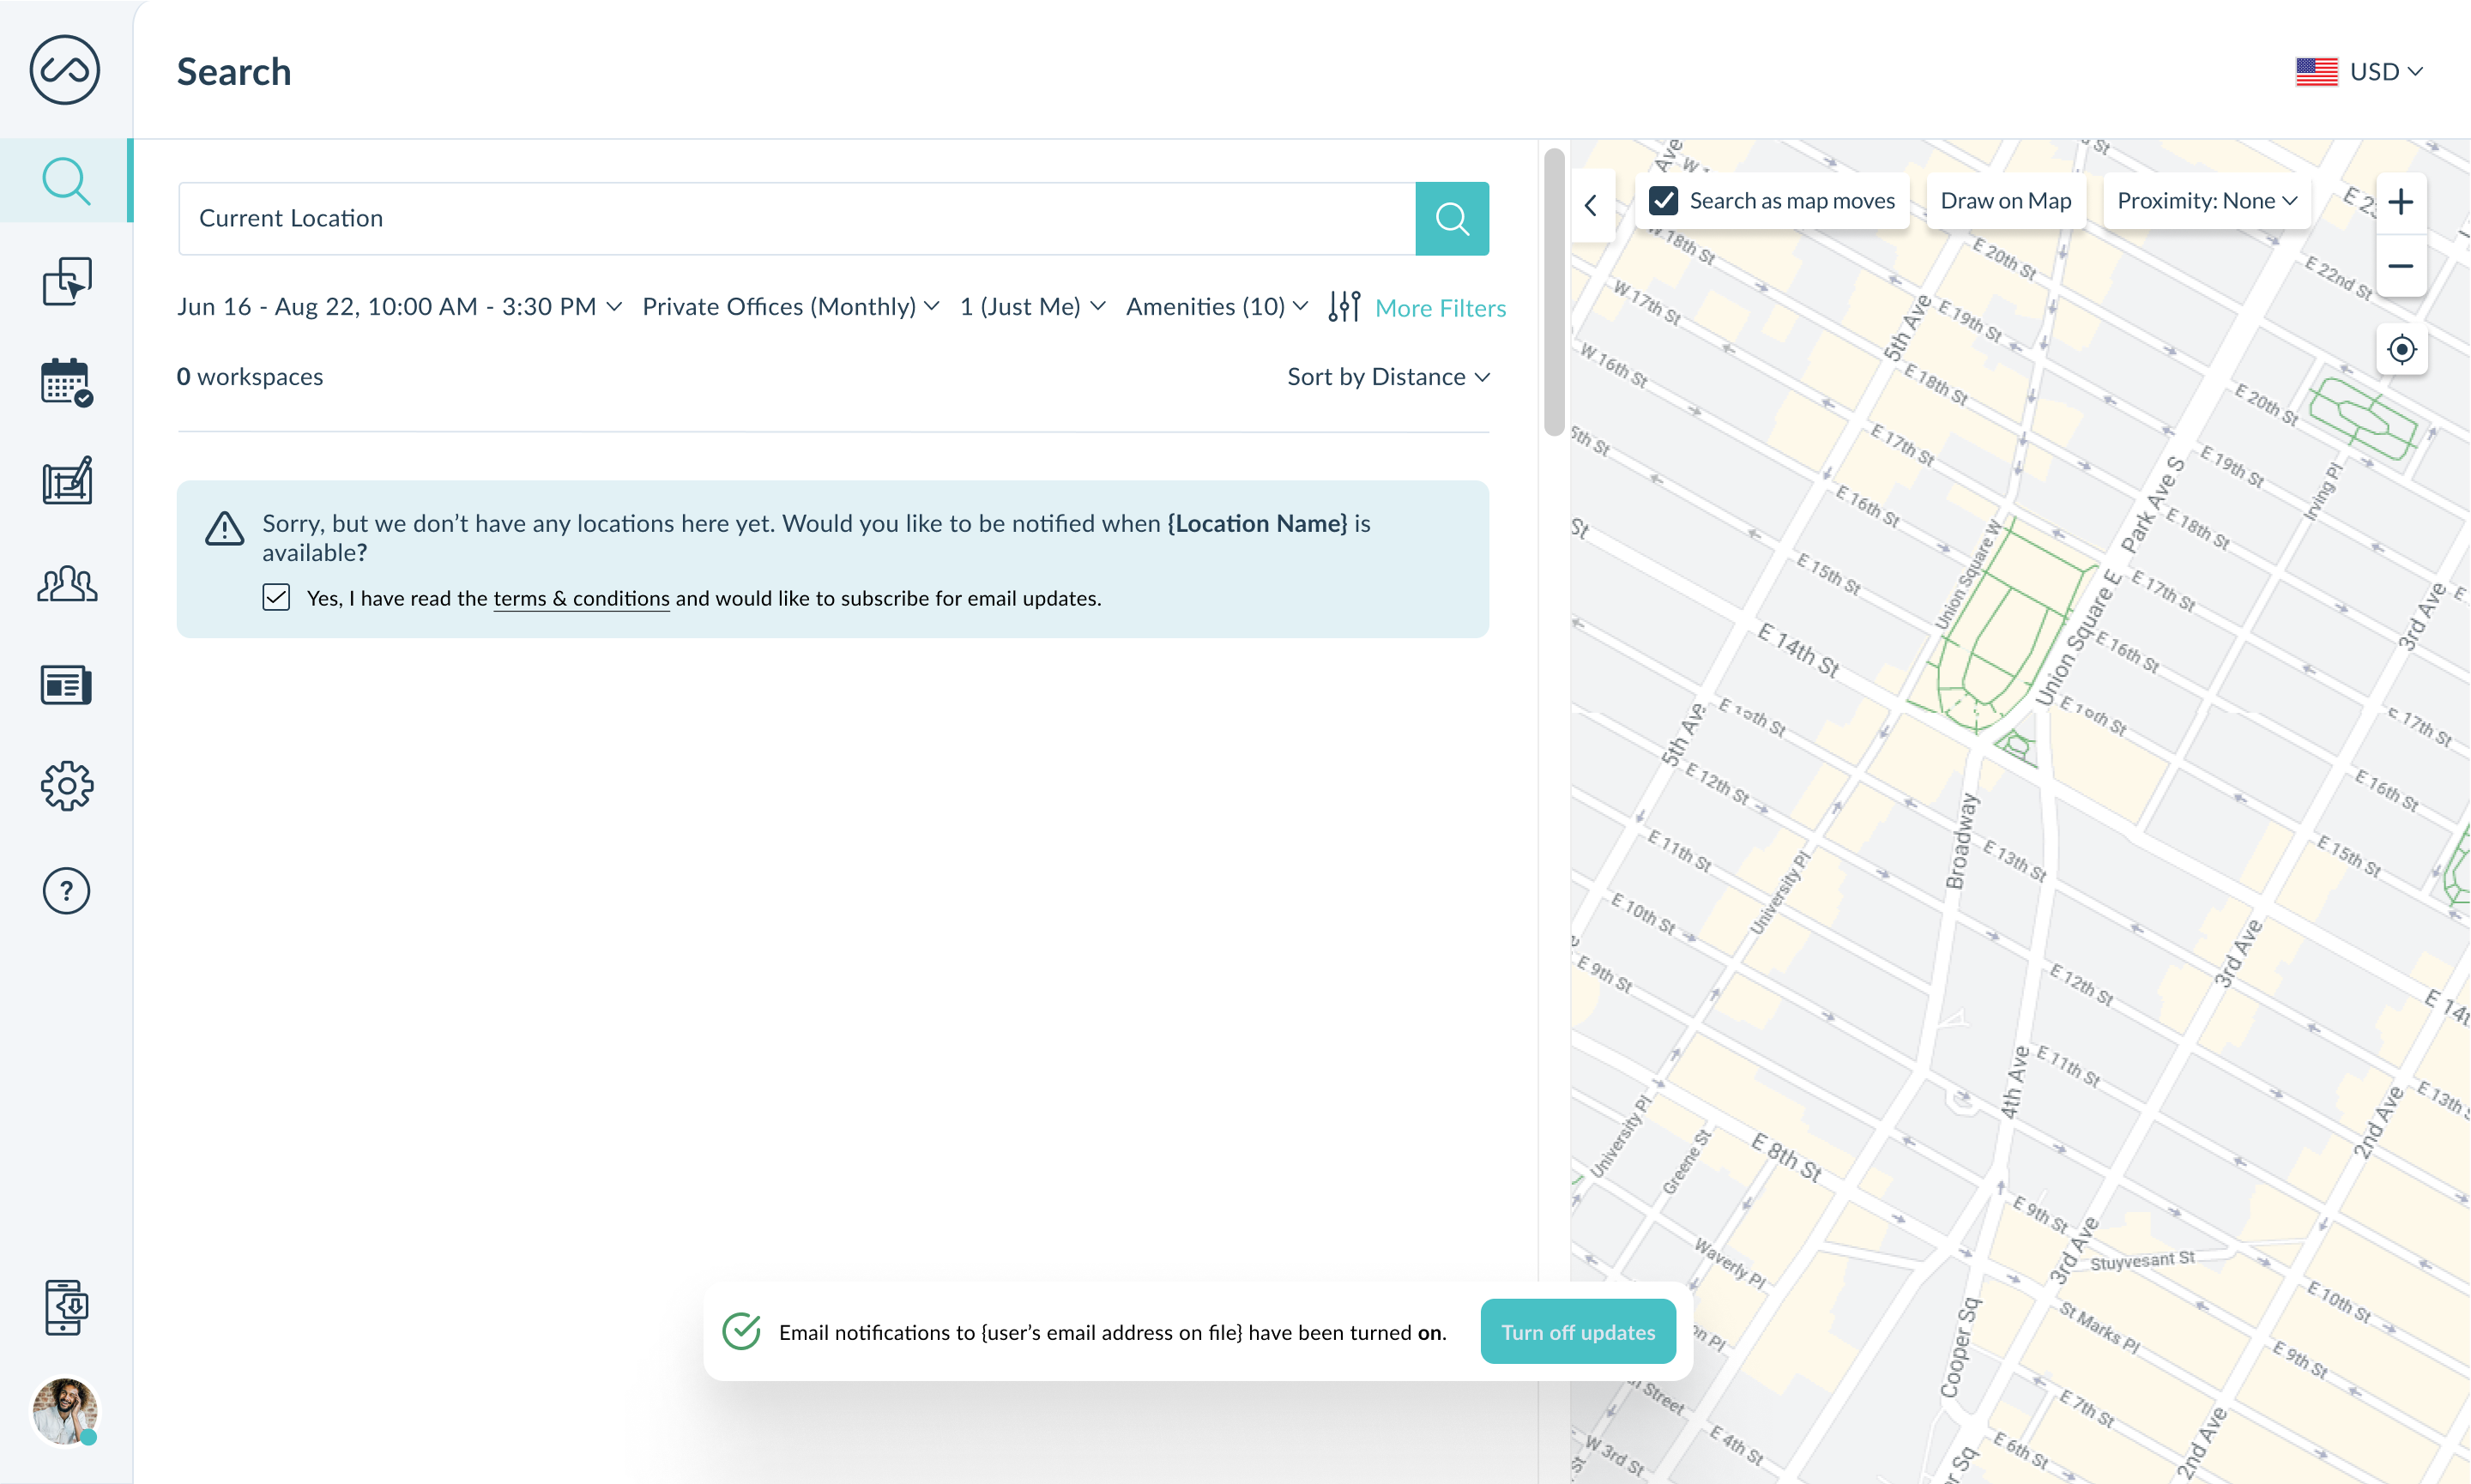Viewport: 2471px width, 1484px height.
Task: Expand the Proximity: None dropdown
Action: (2206, 201)
